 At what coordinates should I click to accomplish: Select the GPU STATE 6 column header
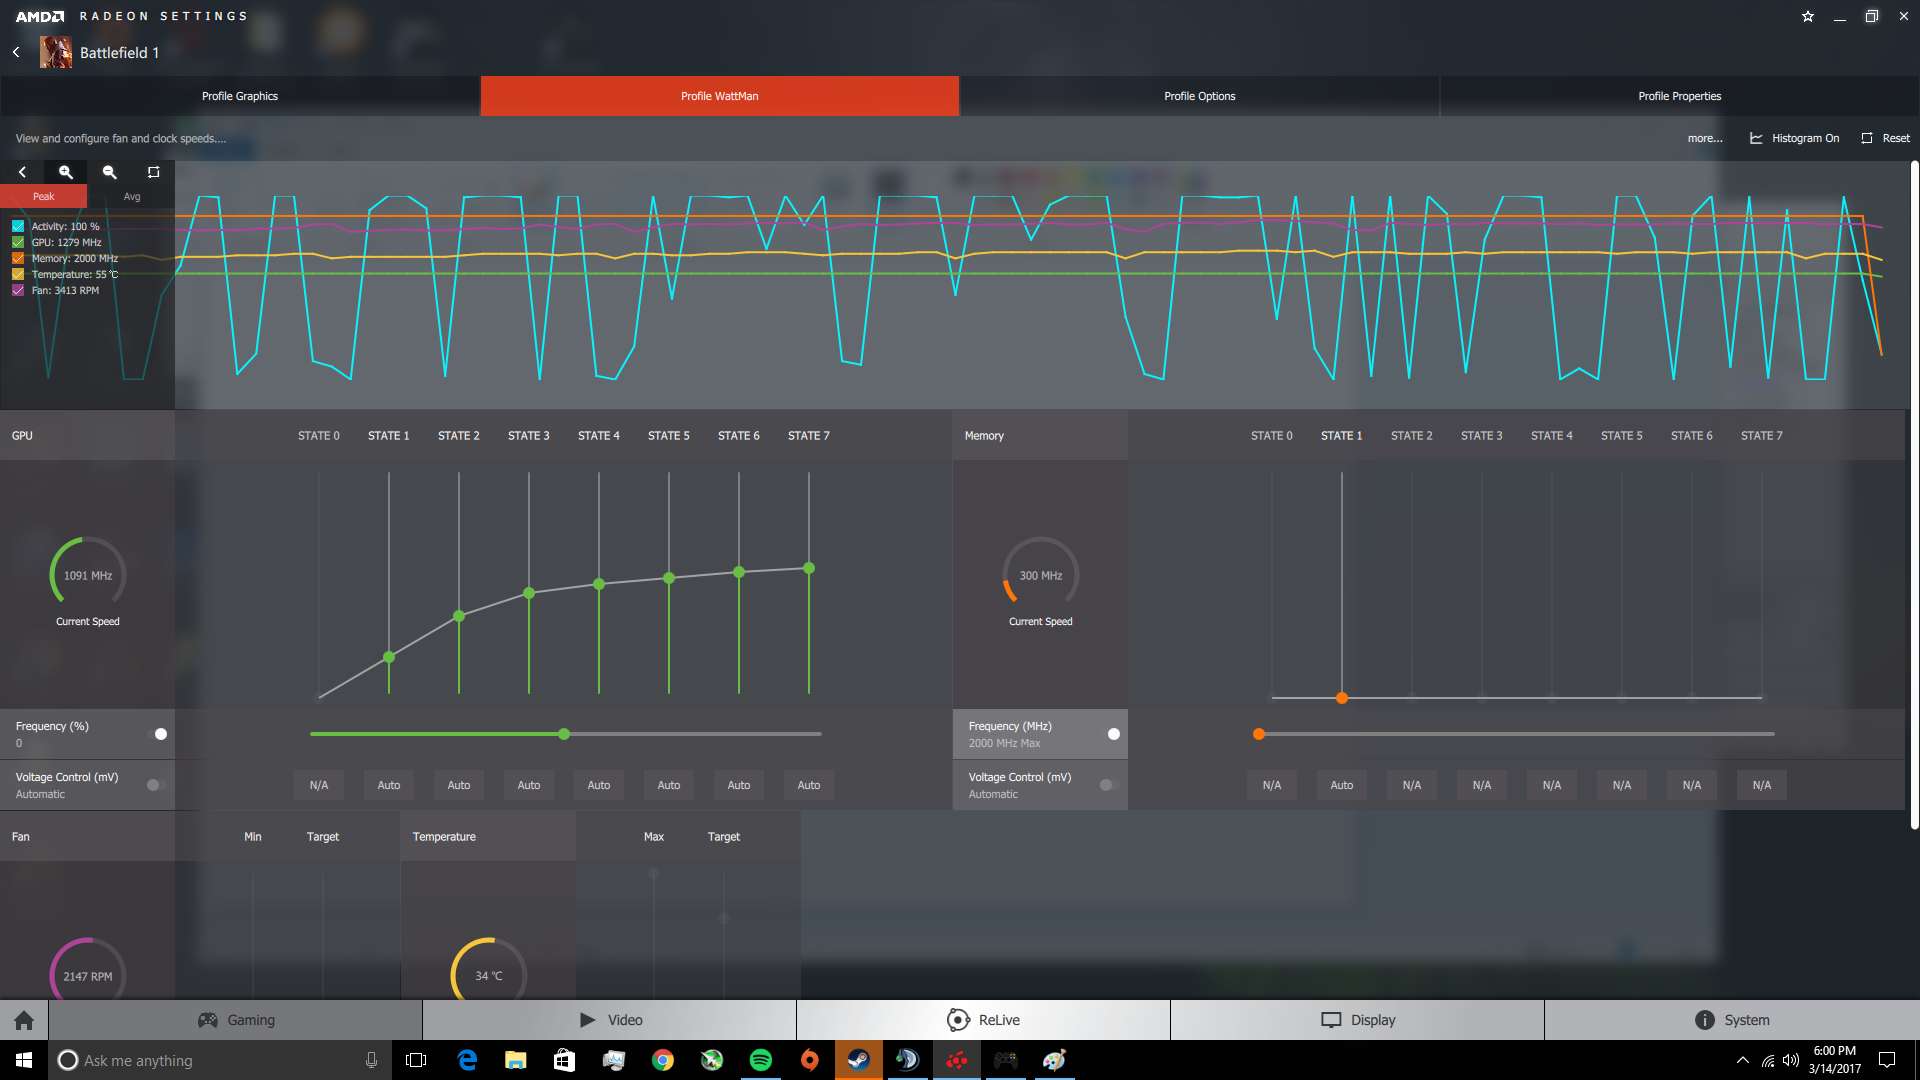tap(739, 436)
